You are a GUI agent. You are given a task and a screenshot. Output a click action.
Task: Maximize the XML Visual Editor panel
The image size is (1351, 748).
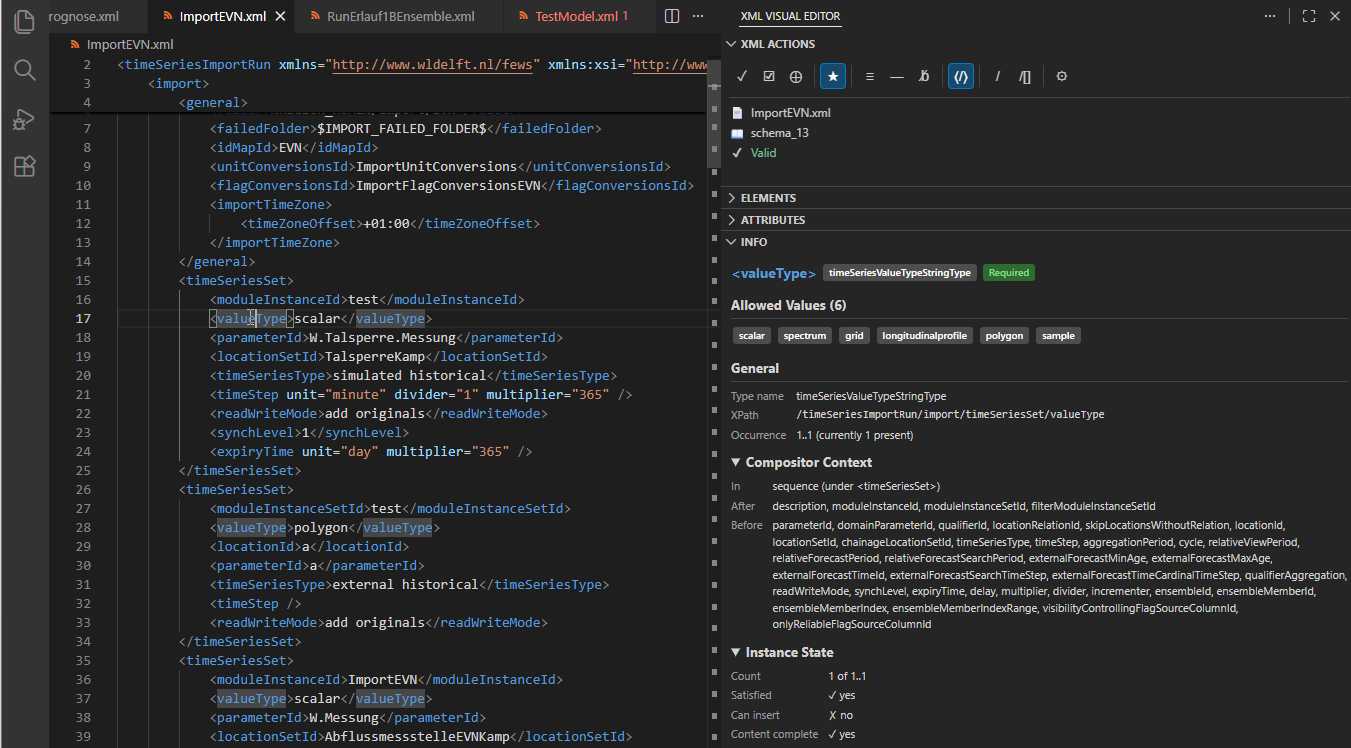point(1309,17)
